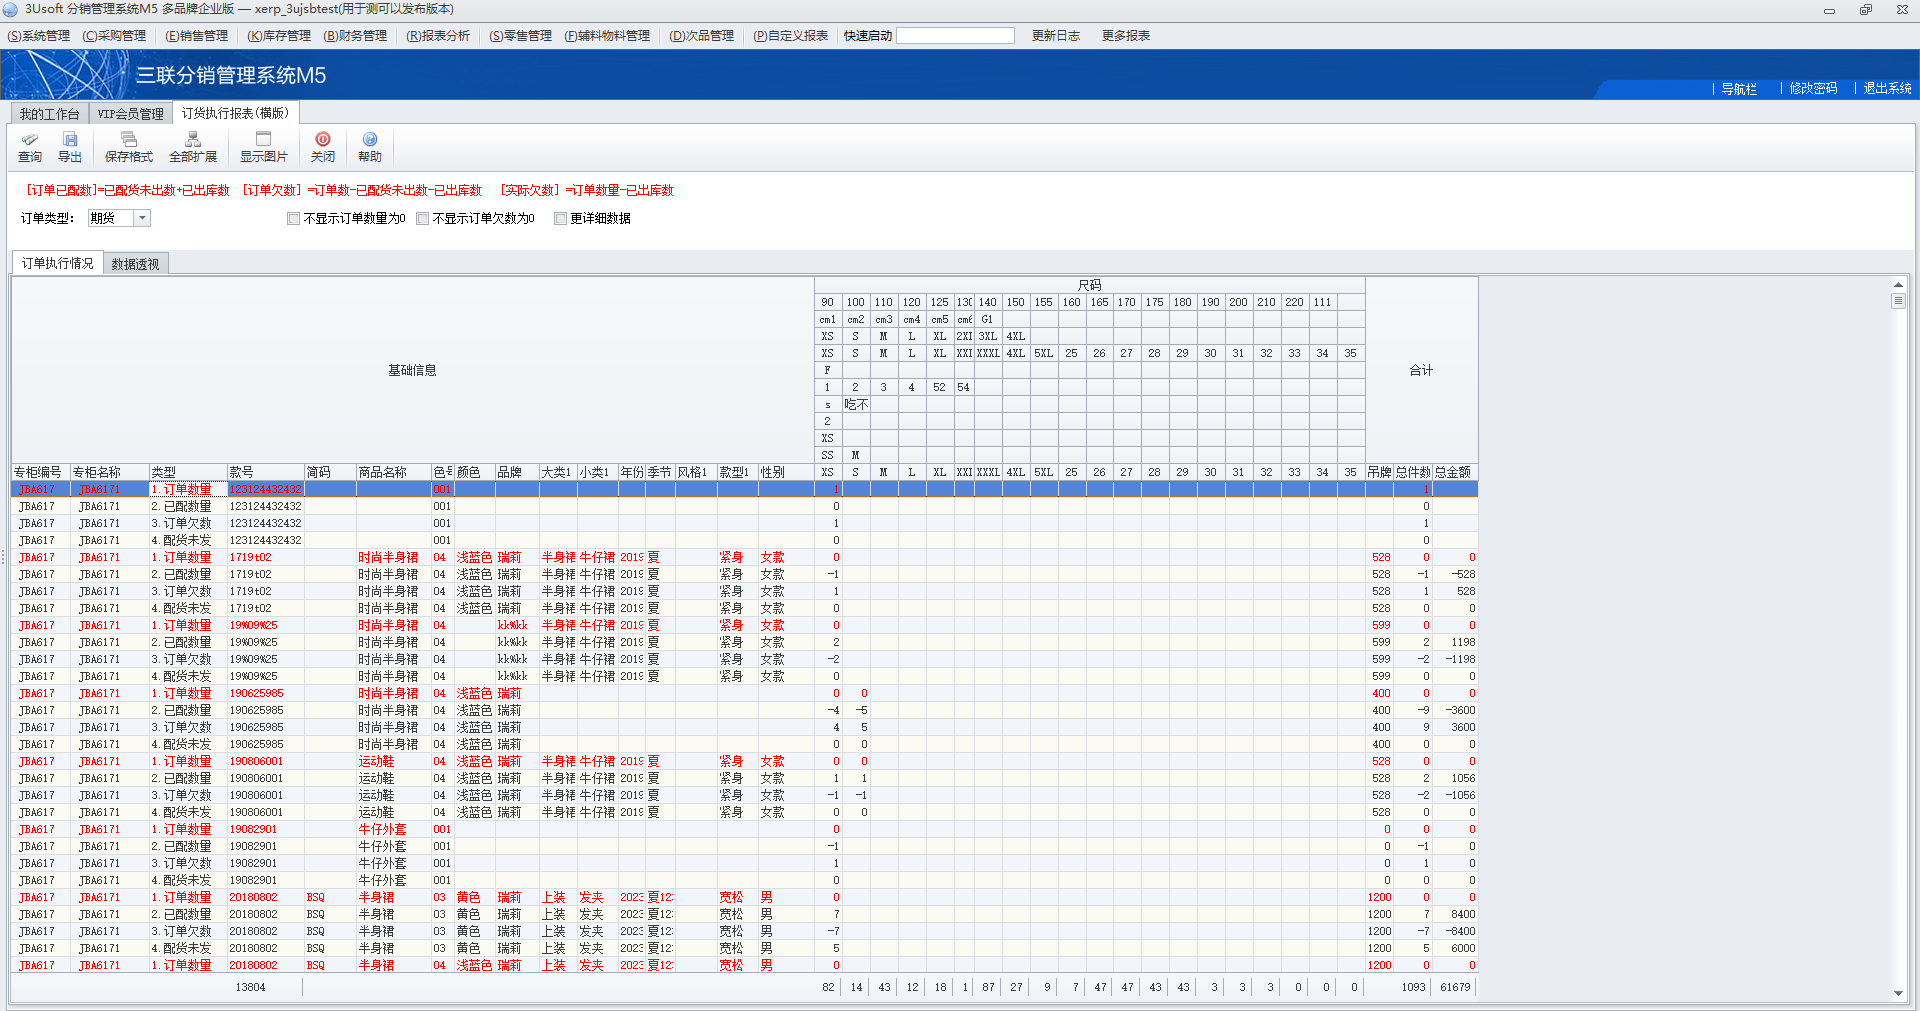Select the 订单执行情况 sub-tab

58,263
